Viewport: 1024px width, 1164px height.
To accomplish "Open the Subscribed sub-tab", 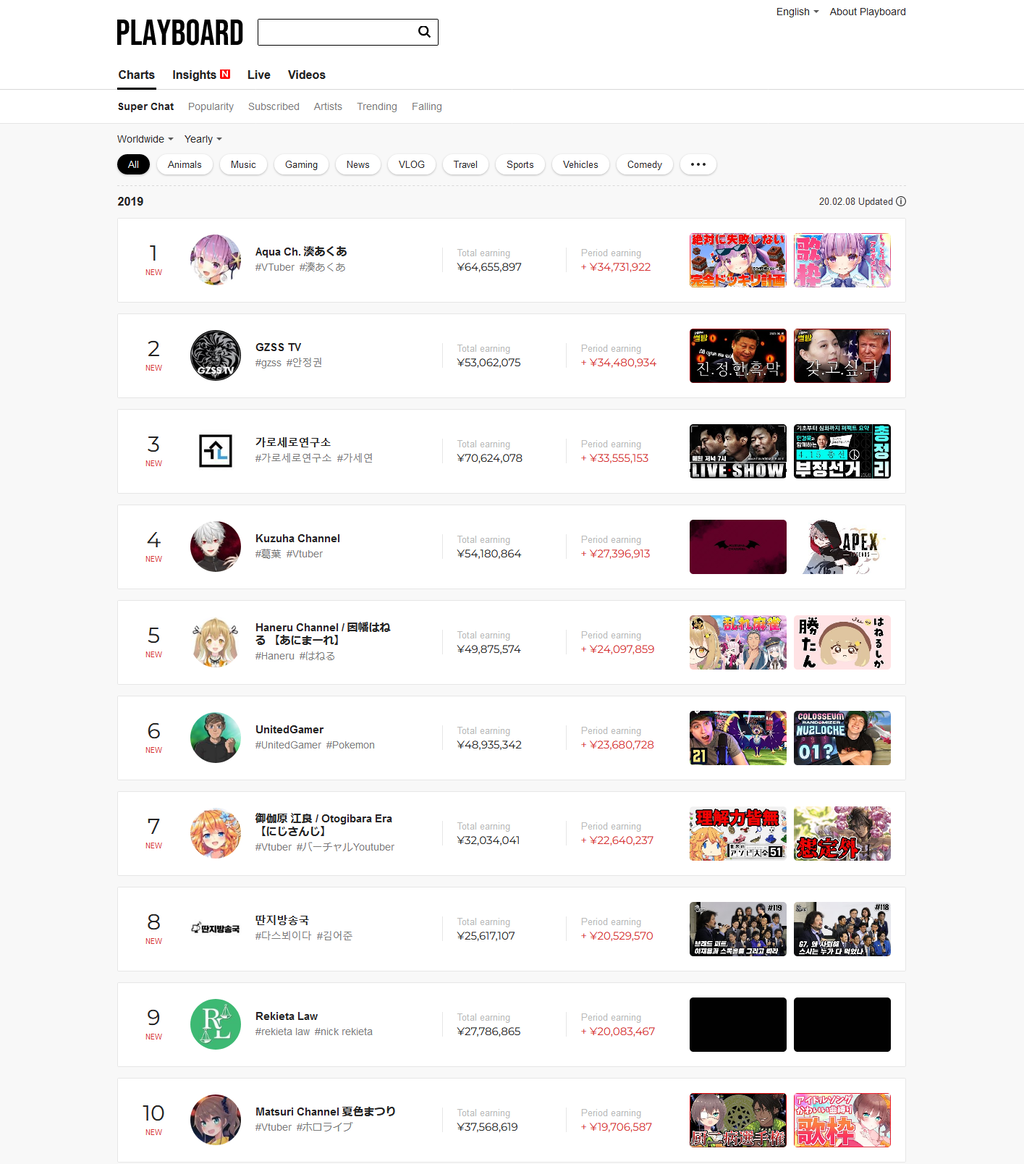I will [274, 107].
